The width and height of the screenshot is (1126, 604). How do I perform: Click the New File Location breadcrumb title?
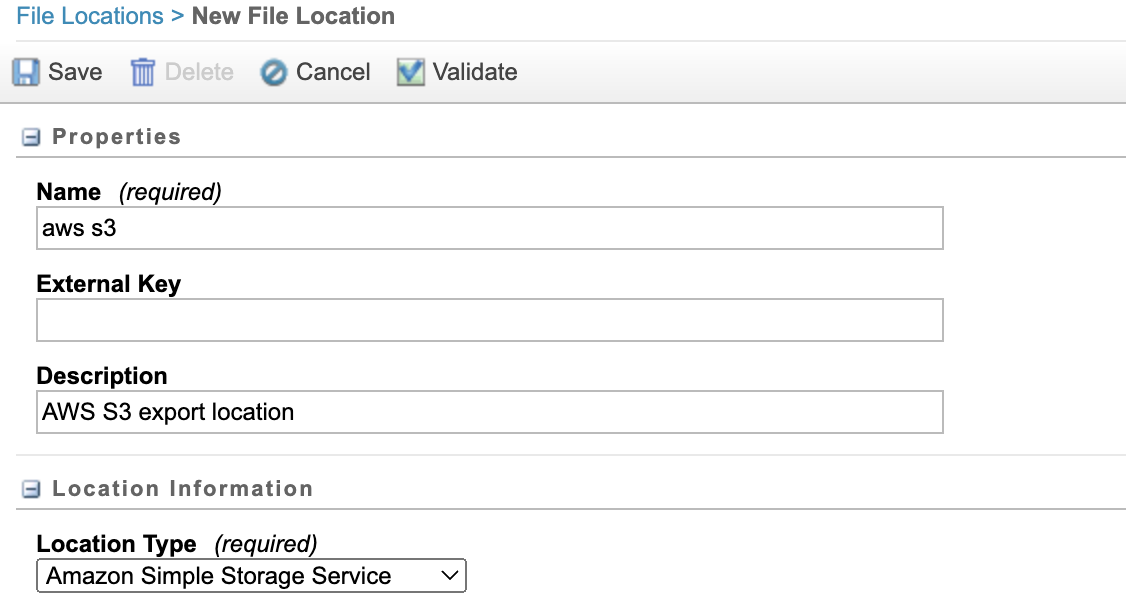[293, 16]
